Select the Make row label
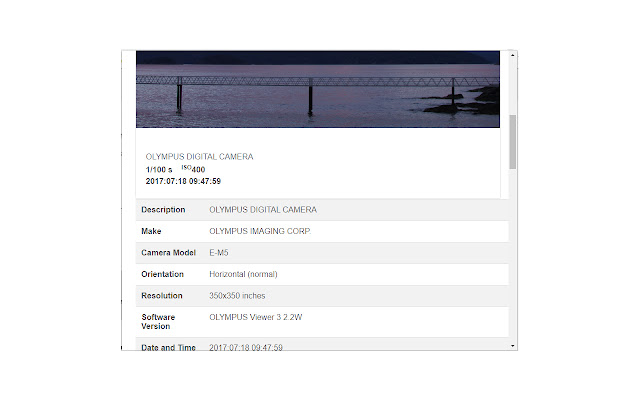640x400 pixels. pos(151,231)
